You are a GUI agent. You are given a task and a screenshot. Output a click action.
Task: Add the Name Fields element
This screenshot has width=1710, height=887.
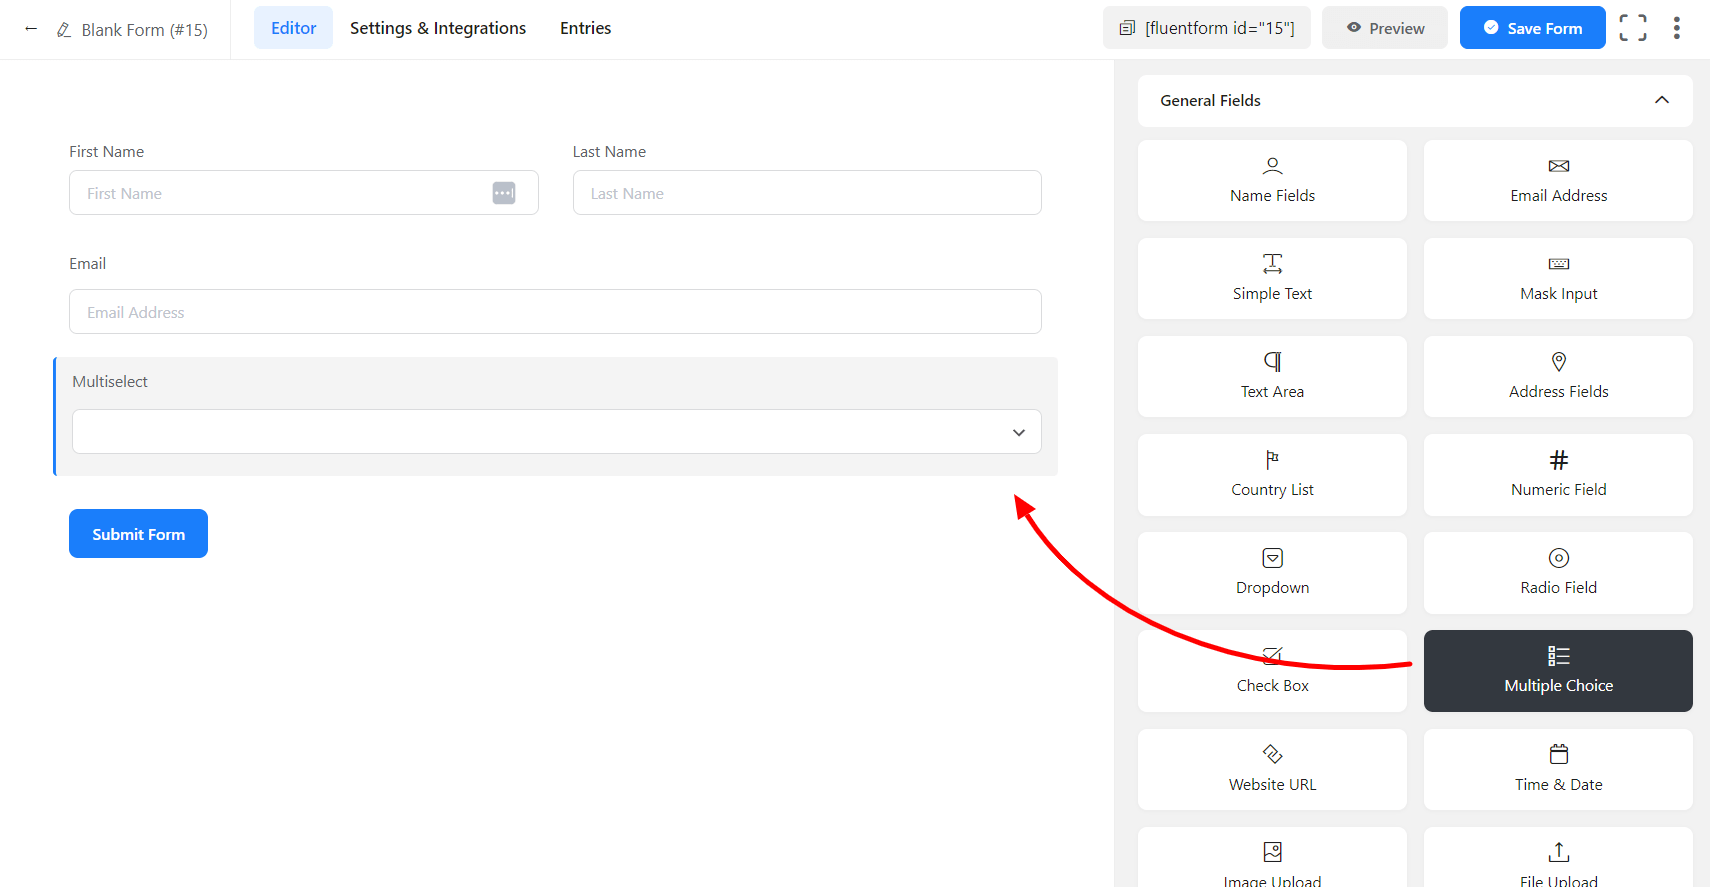tap(1272, 181)
